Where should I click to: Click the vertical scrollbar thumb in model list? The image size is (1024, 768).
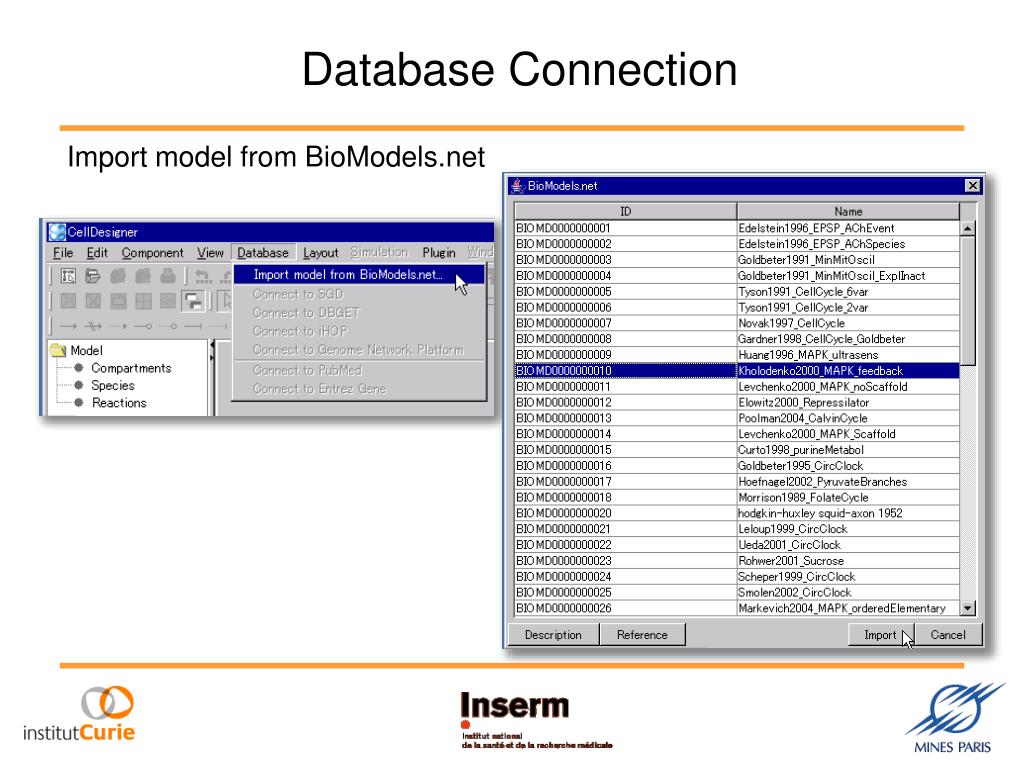click(968, 300)
